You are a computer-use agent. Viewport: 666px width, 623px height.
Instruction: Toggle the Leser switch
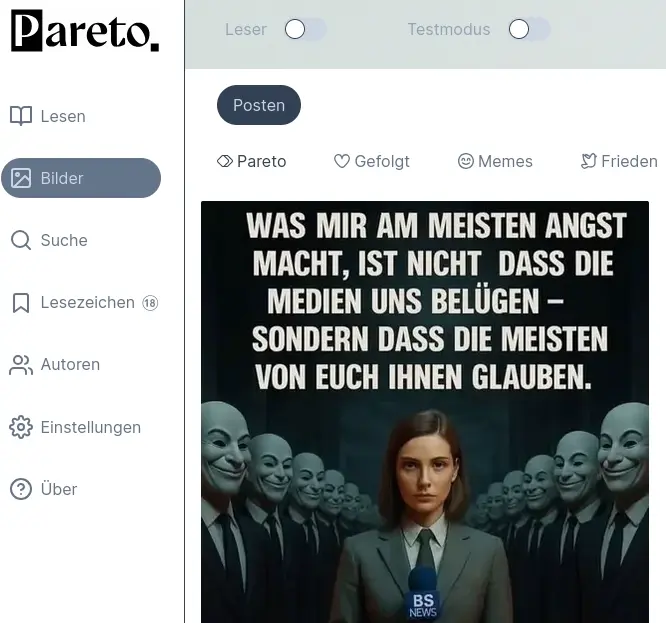coord(305,30)
